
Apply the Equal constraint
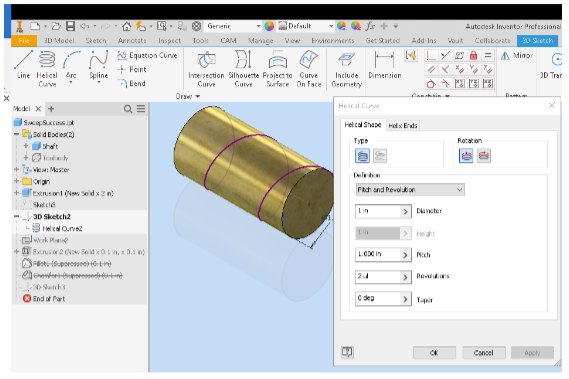click(x=488, y=56)
